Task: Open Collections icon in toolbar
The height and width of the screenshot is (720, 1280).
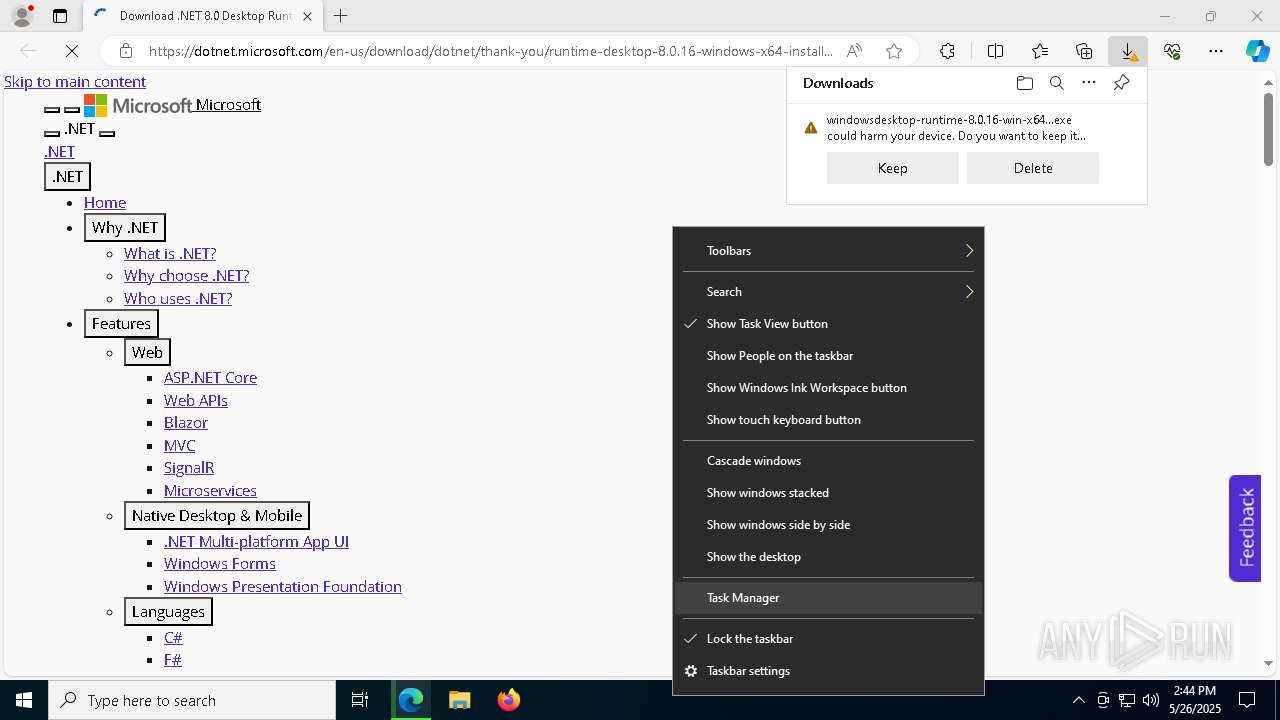Action: pos(1084,51)
